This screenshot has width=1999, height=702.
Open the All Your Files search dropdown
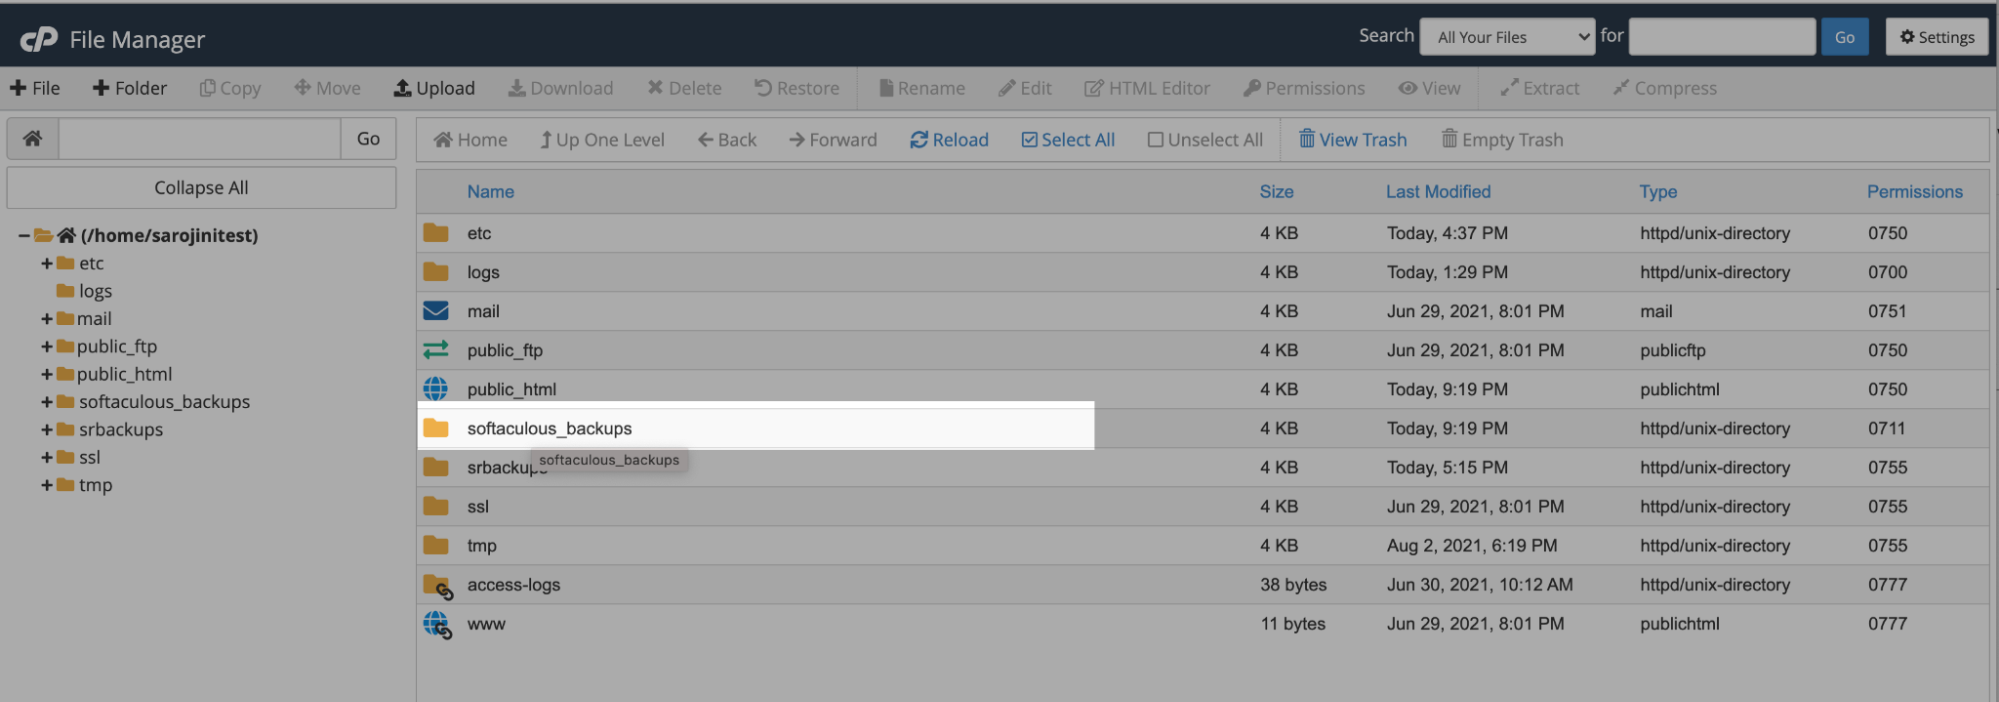point(1507,38)
